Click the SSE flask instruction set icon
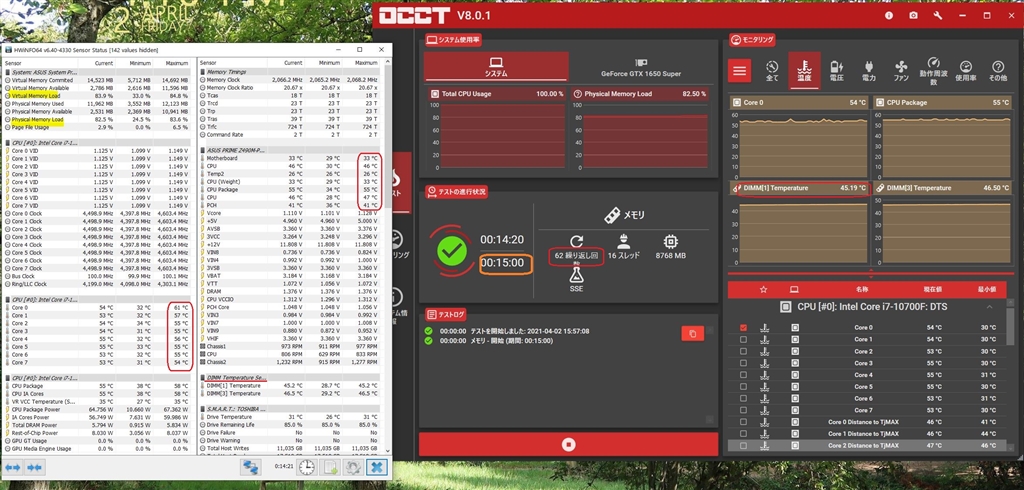This screenshot has width=1024, height=490. click(x=576, y=276)
